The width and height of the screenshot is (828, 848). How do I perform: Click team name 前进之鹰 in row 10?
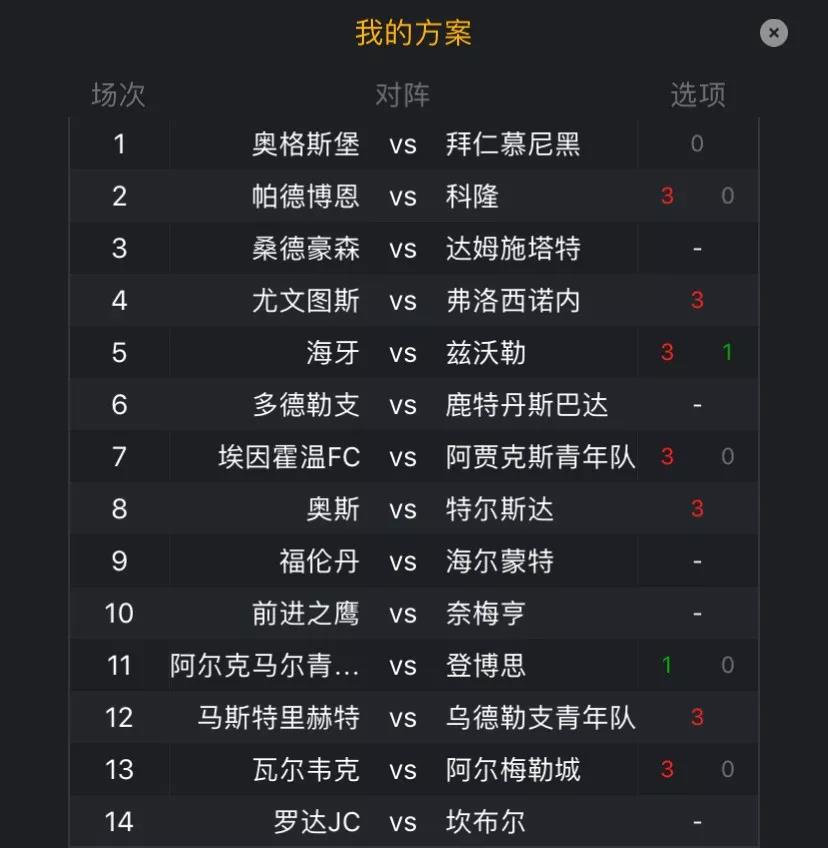point(306,613)
